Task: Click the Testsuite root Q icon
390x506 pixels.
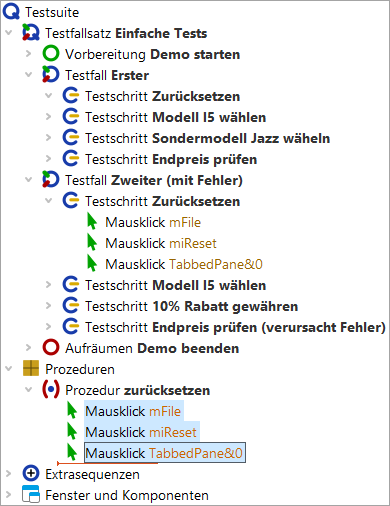Action: pyautogui.click(x=11, y=12)
